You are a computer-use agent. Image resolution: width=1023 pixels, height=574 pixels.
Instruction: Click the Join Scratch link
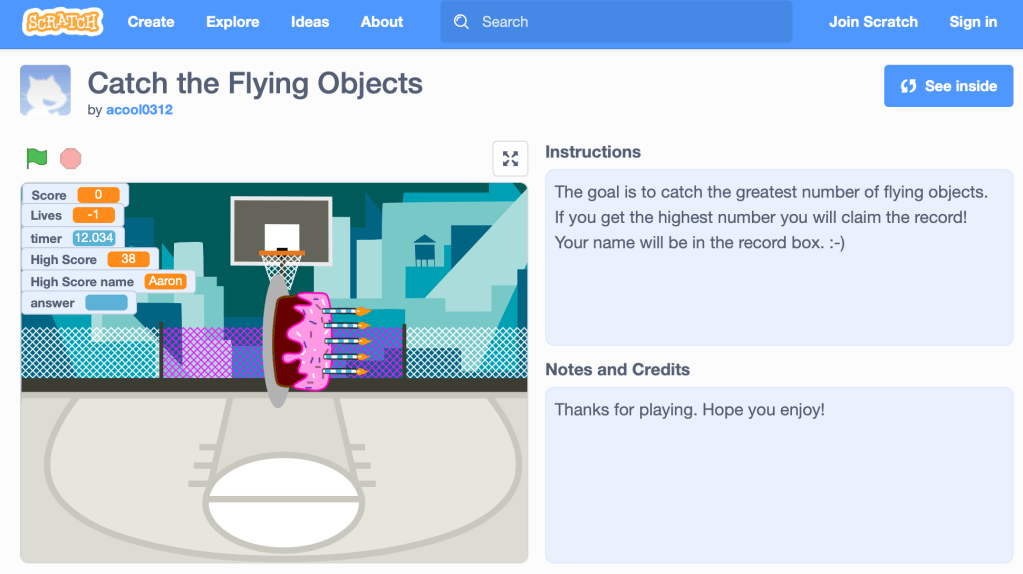pyautogui.click(x=873, y=22)
